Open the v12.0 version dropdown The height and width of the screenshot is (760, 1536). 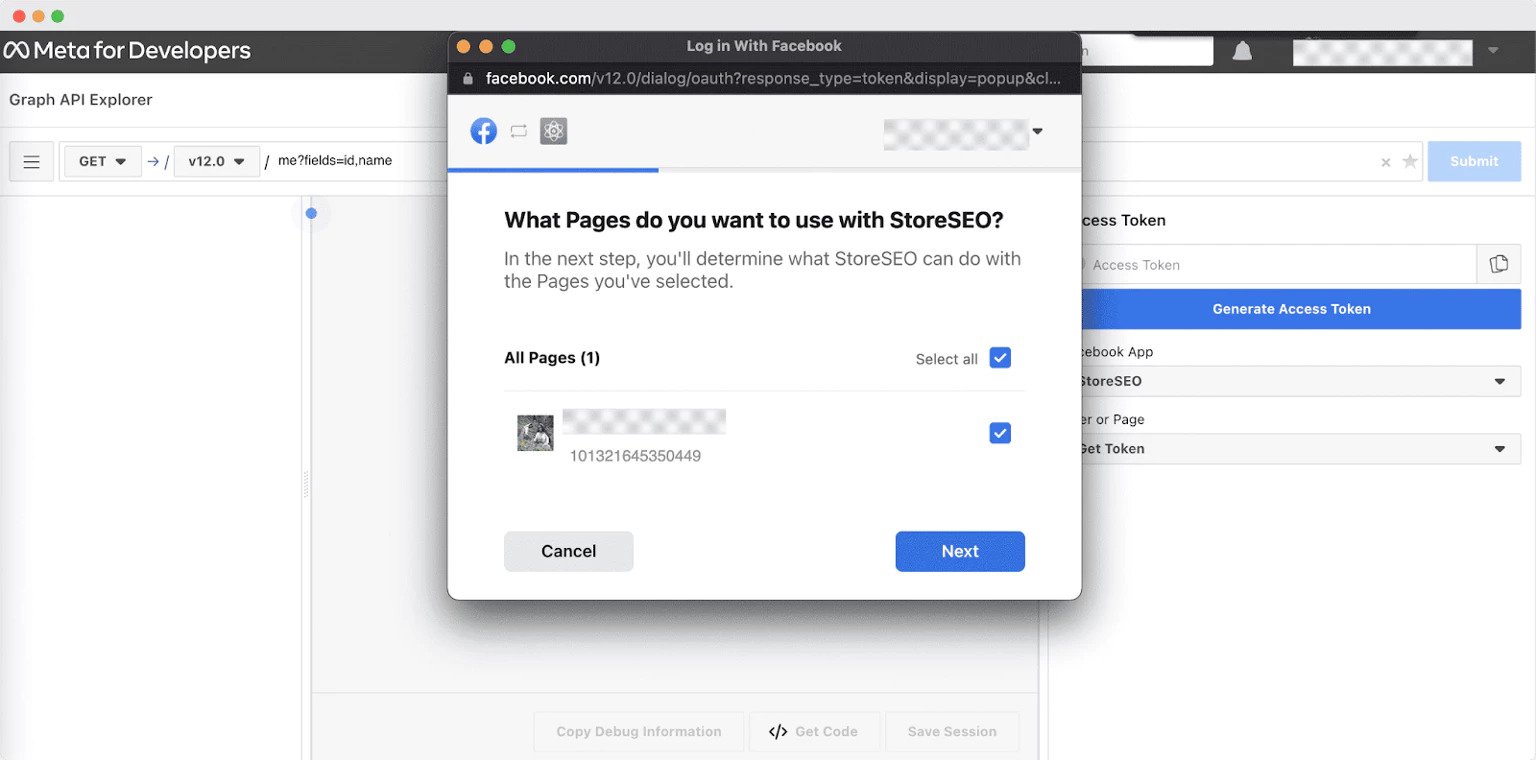coord(217,161)
